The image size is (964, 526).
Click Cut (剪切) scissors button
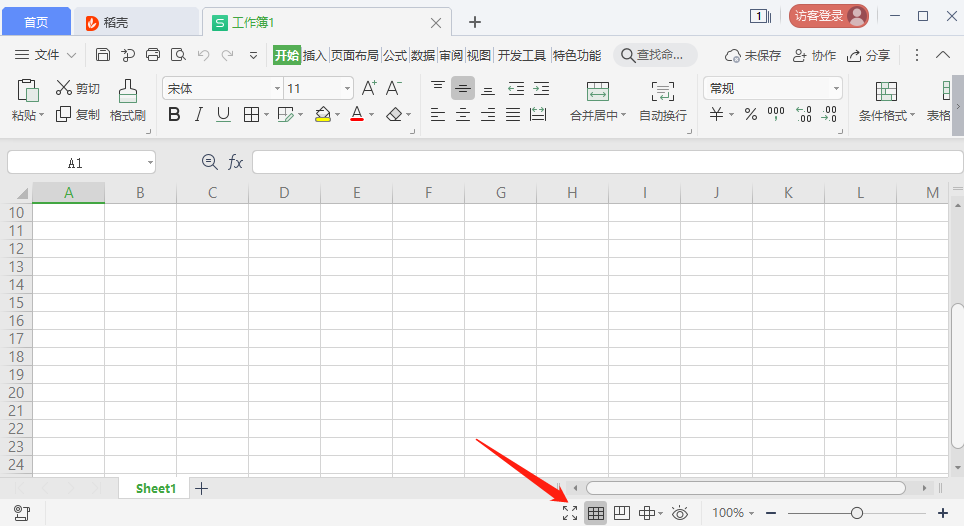click(77, 88)
